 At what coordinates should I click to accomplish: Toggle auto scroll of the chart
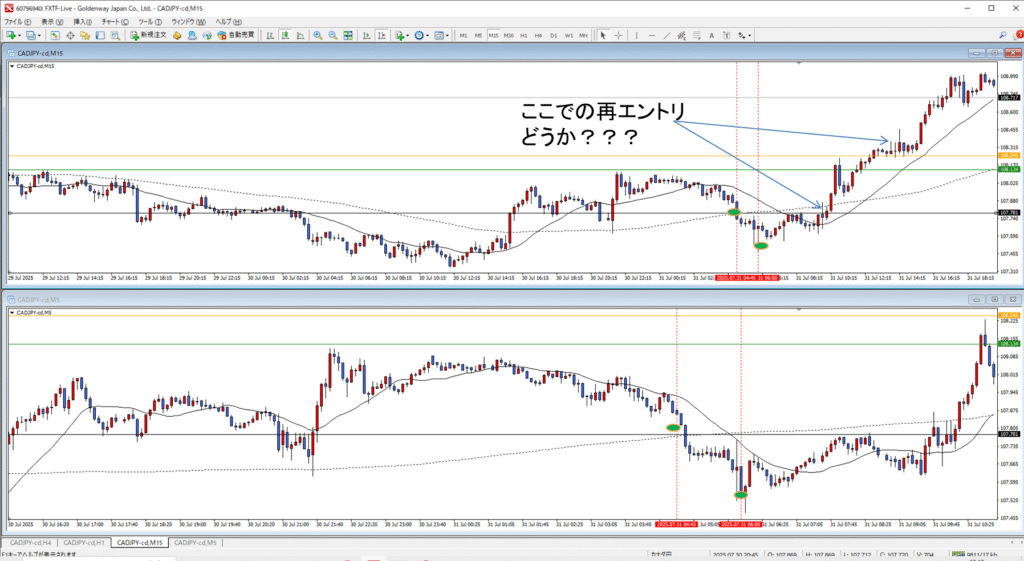pyautogui.click(x=366, y=35)
